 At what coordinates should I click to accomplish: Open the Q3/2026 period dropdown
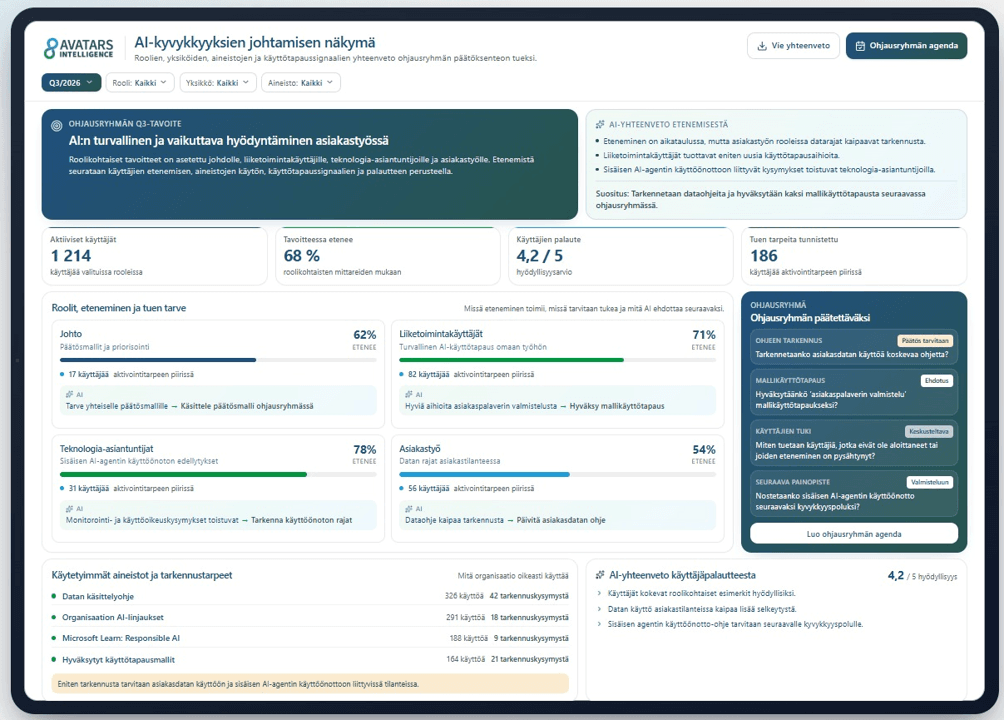click(71, 83)
